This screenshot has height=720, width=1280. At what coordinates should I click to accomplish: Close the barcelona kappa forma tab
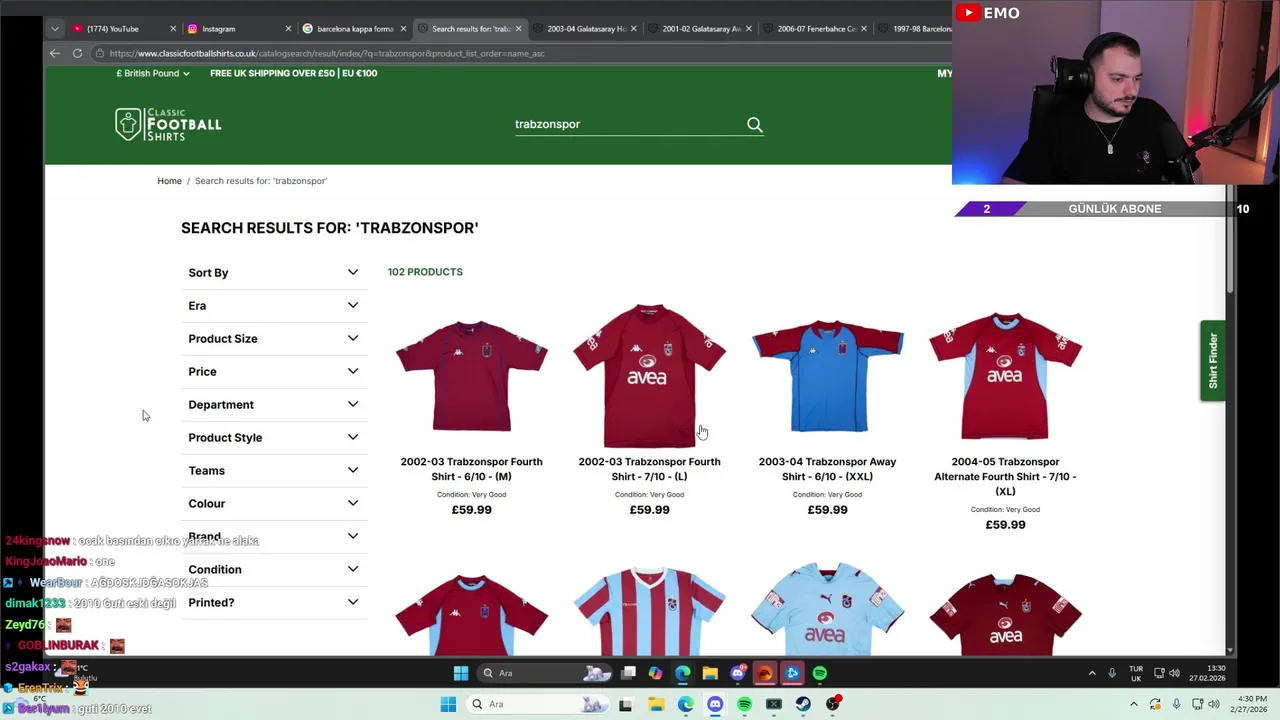point(403,29)
